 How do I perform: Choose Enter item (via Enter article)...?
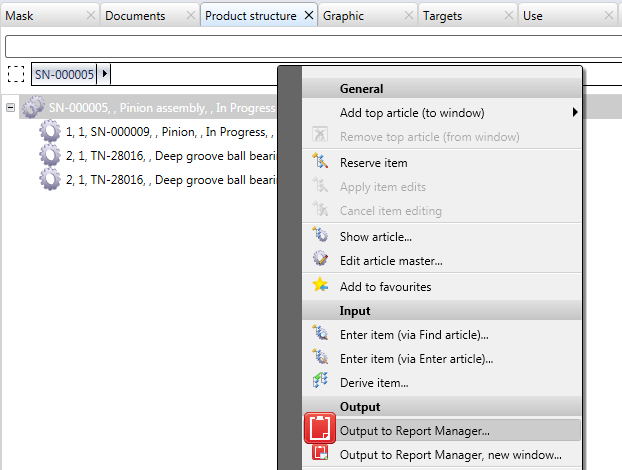(442, 359)
